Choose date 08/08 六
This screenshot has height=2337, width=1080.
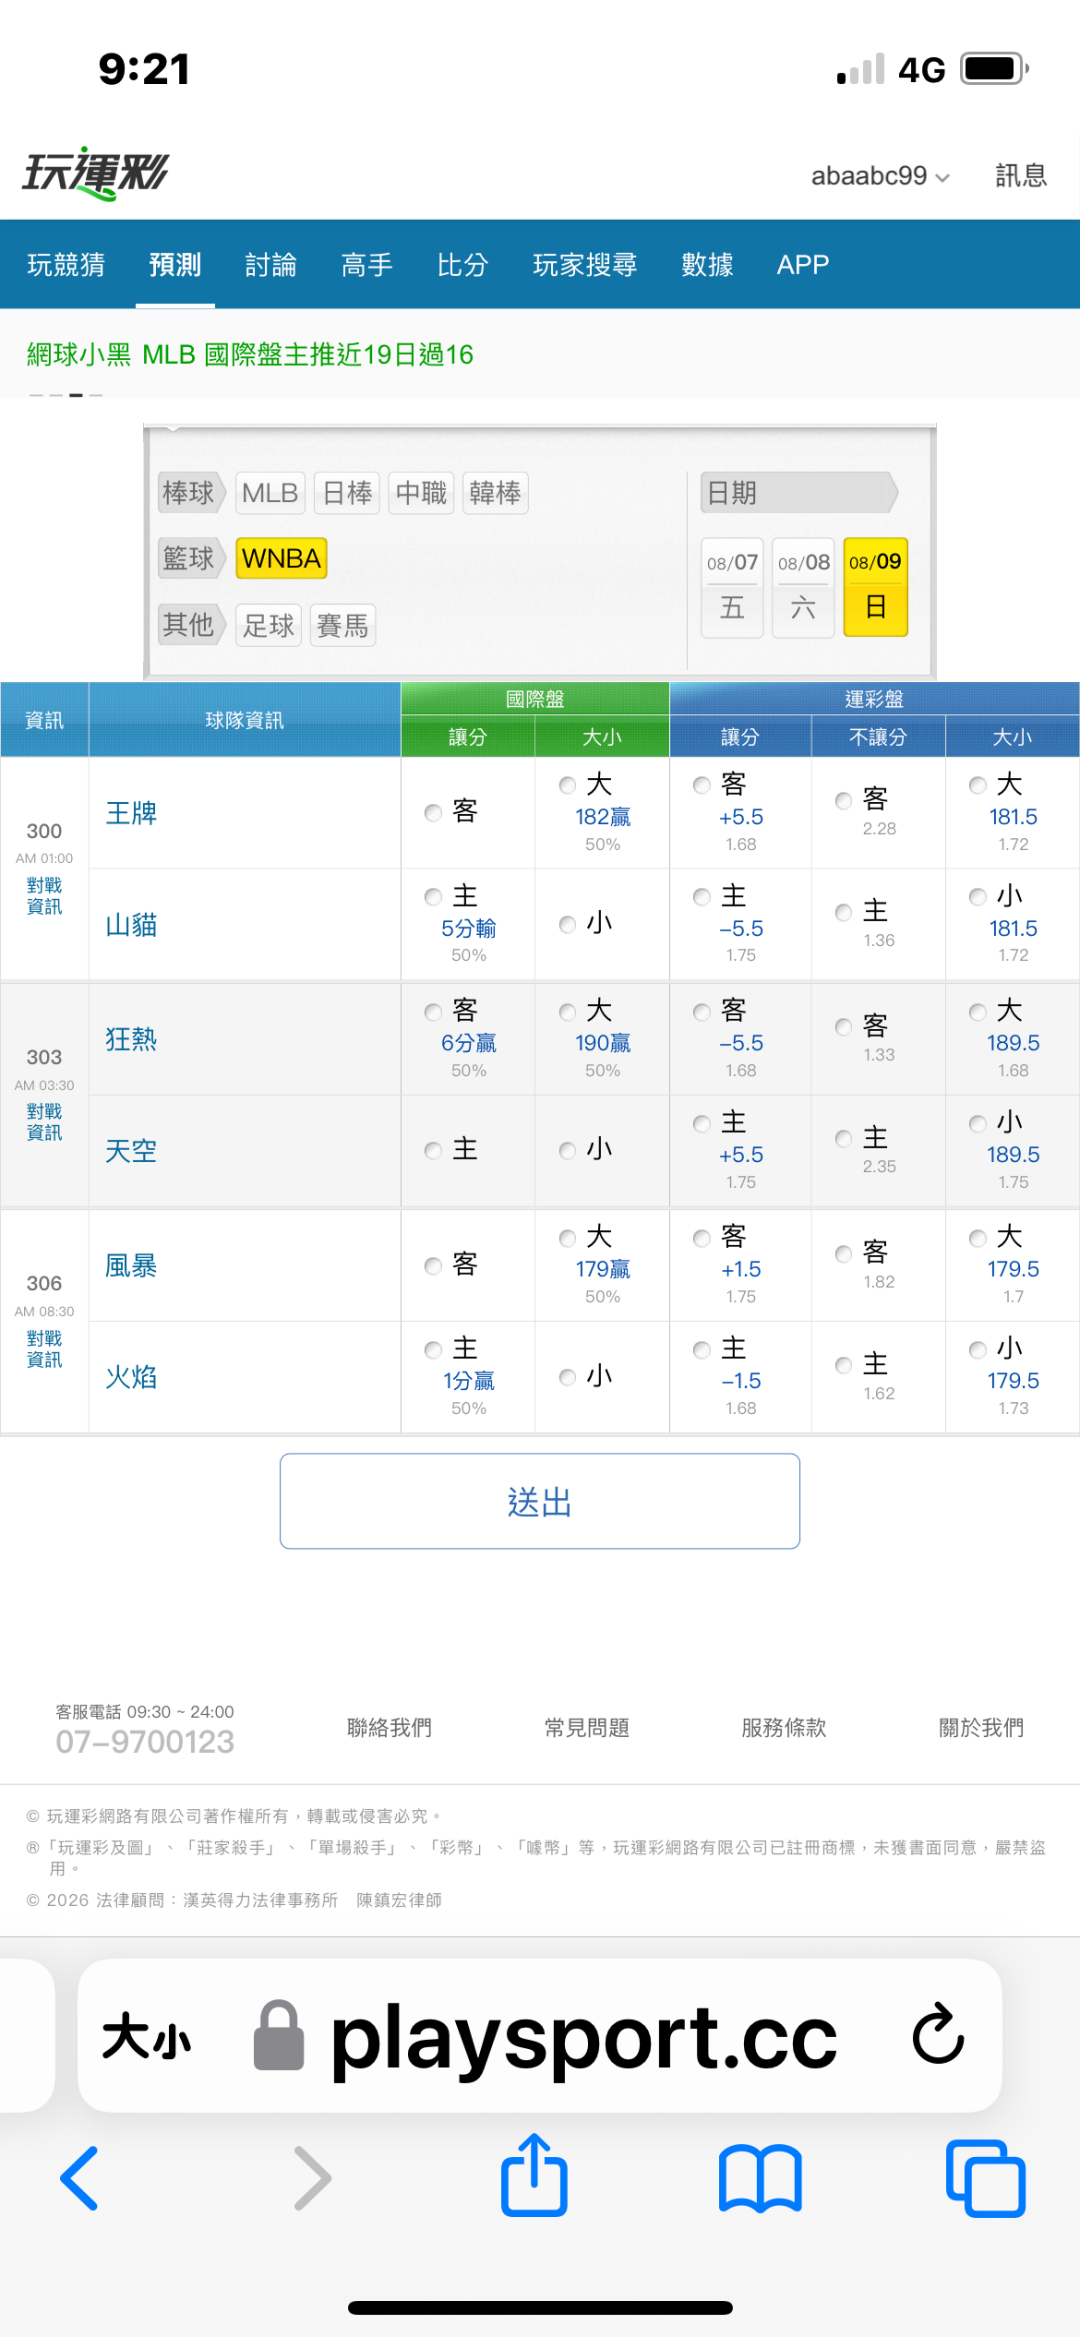click(804, 587)
